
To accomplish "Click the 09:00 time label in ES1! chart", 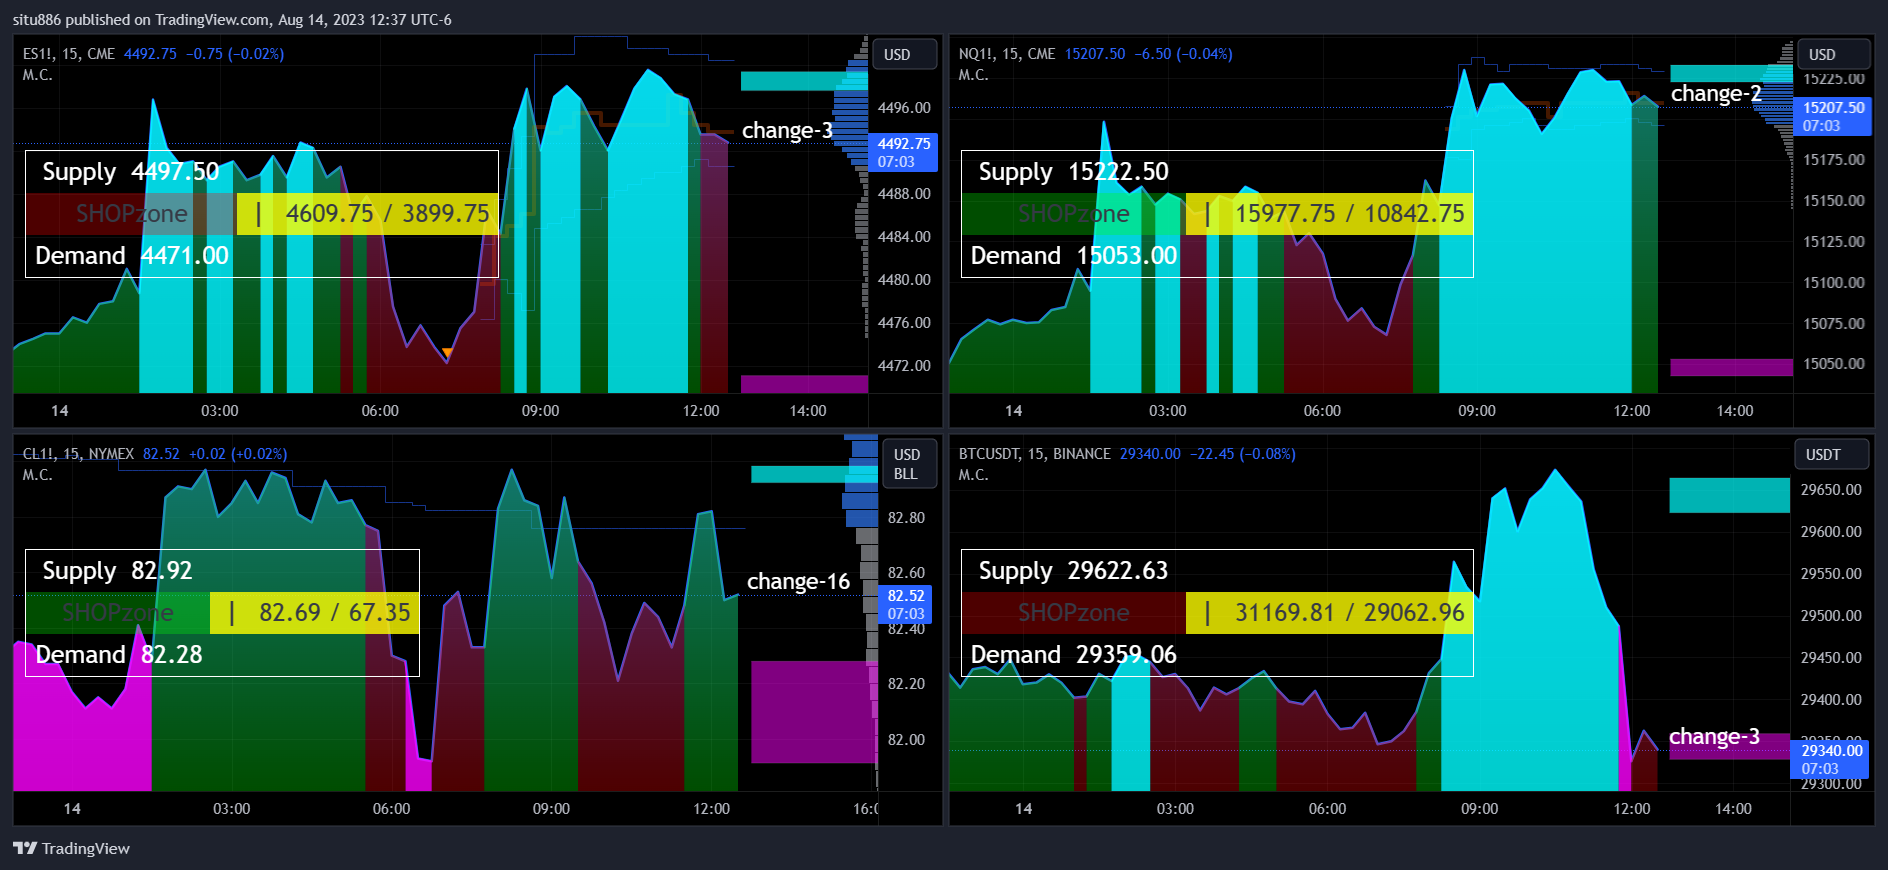I will [x=540, y=411].
